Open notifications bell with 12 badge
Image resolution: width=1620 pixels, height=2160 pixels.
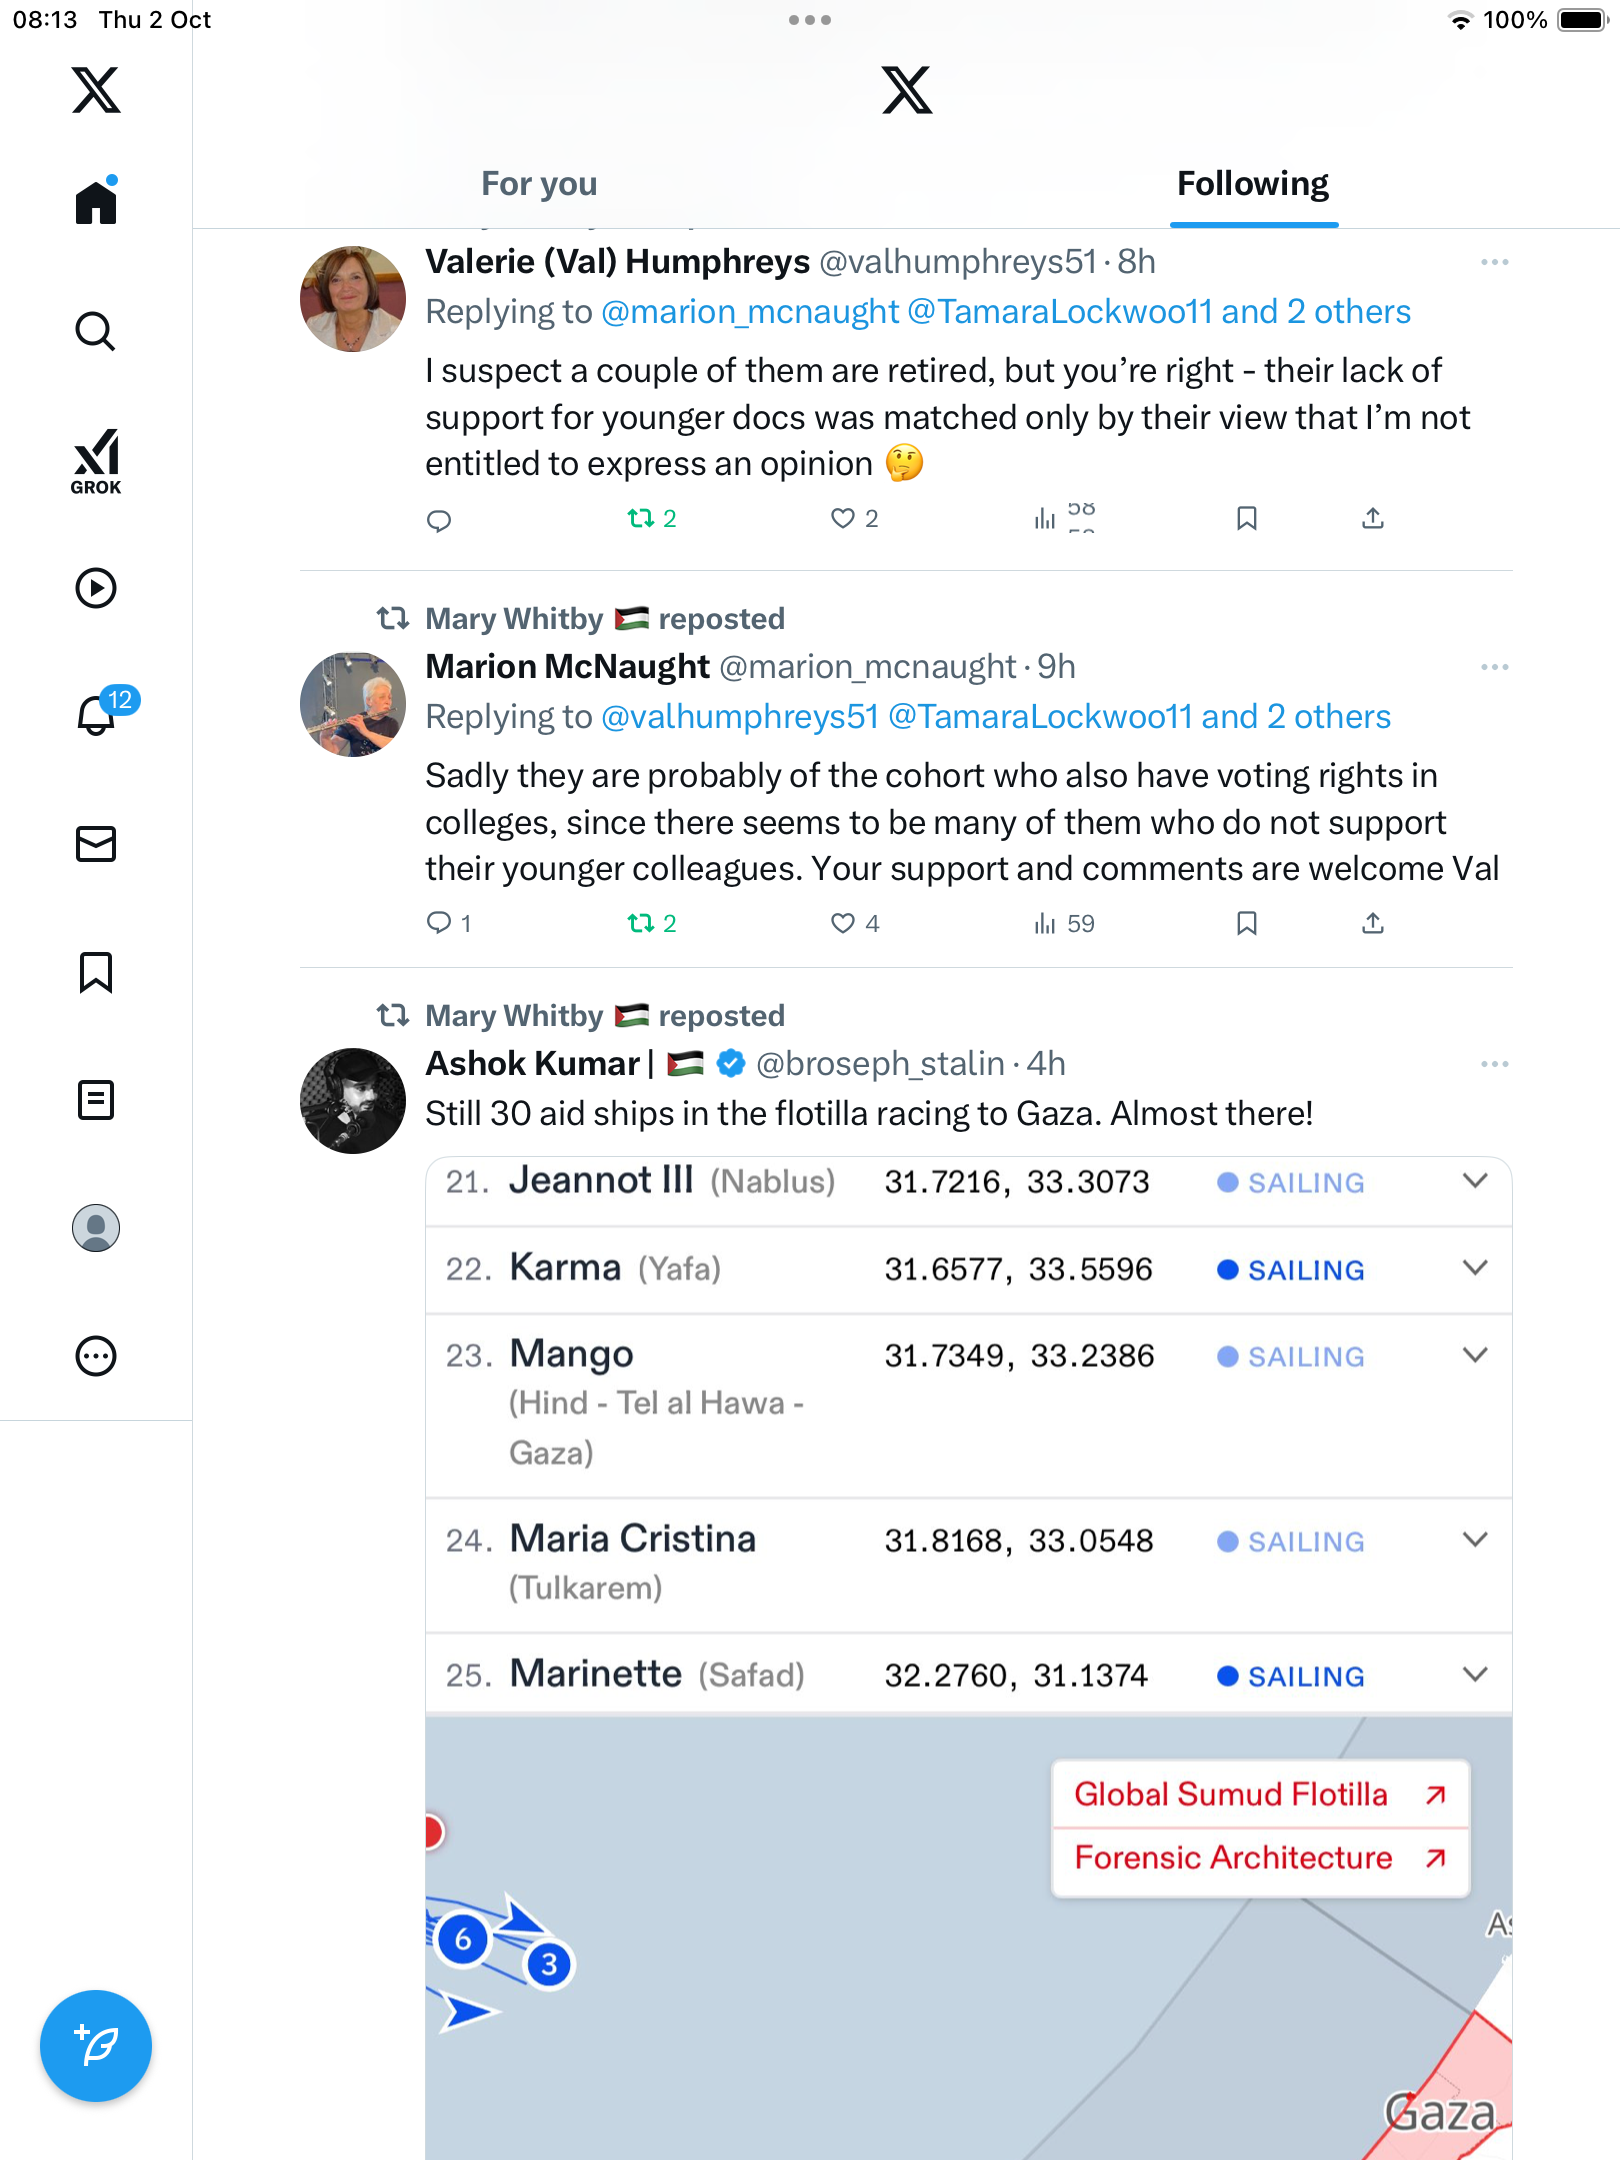coord(97,715)
